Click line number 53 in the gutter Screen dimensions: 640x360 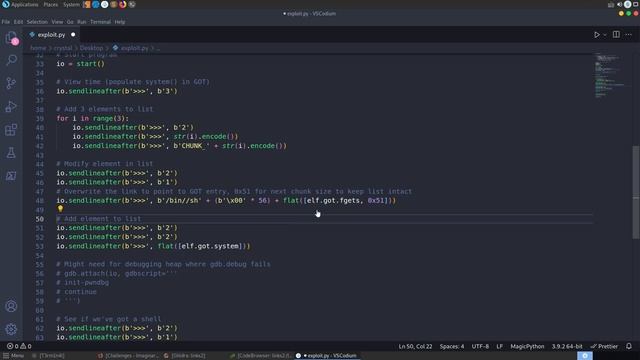40,246
